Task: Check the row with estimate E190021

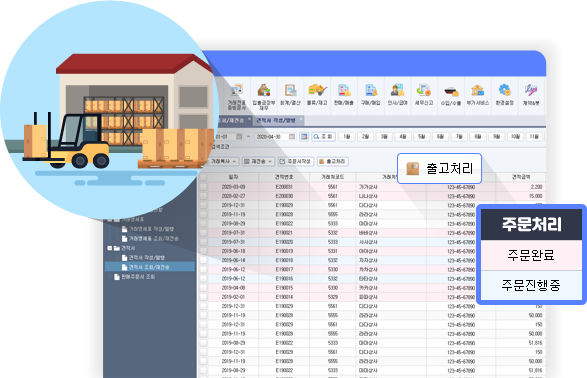Action: coord(203,233)
